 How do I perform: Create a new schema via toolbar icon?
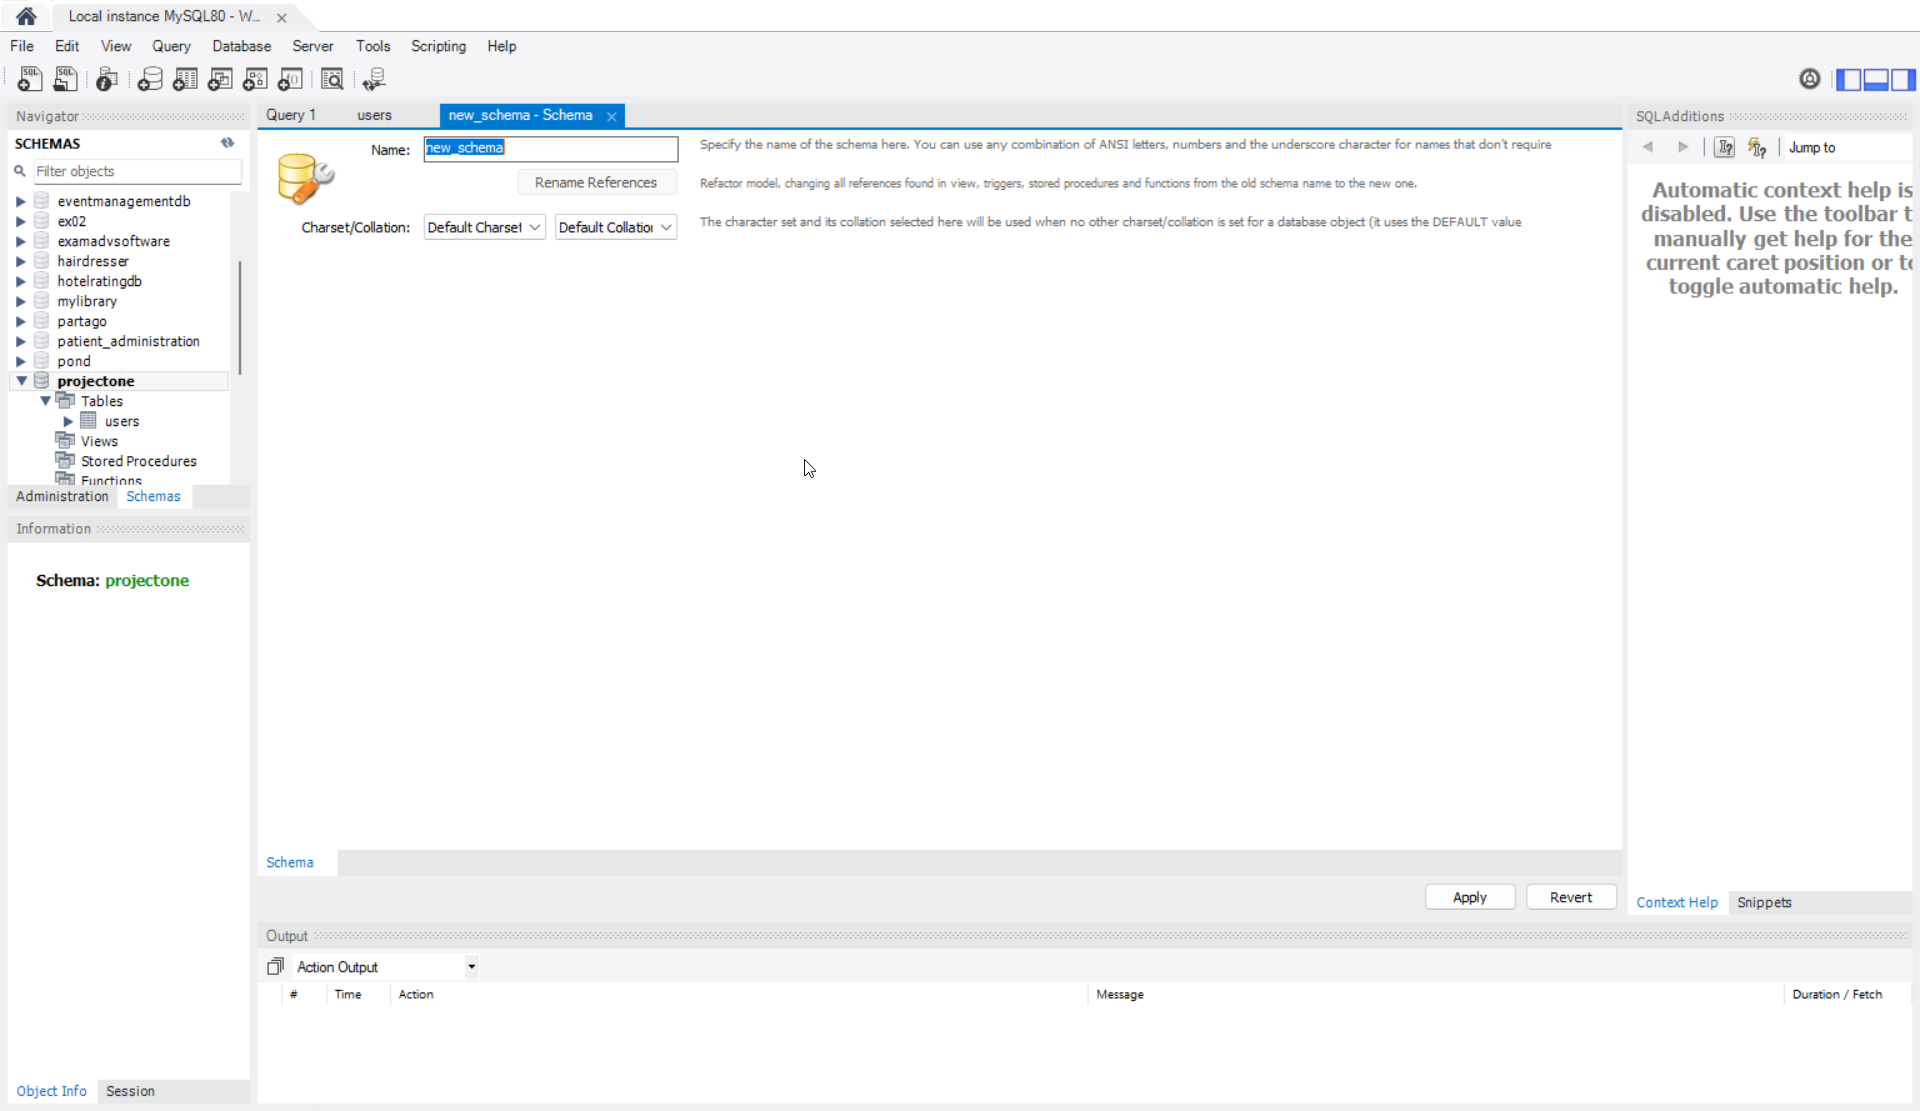coord(150,79)
